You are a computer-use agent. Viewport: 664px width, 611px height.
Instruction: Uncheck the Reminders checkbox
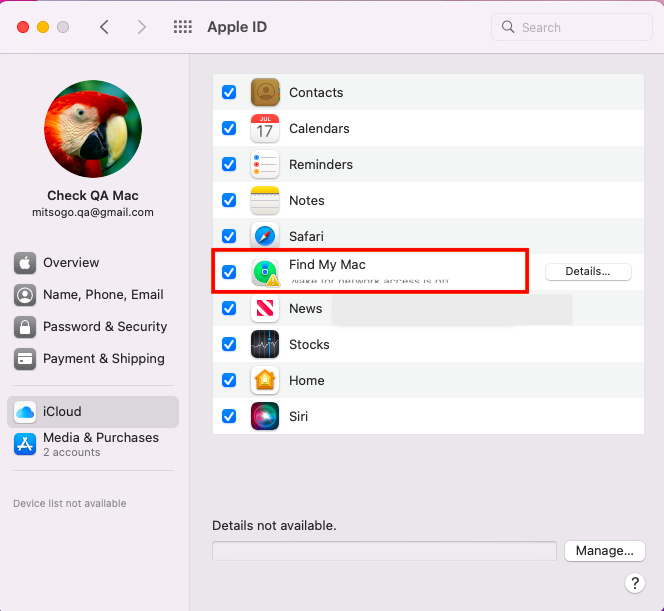pyautogui.click(x=229, y=164)
